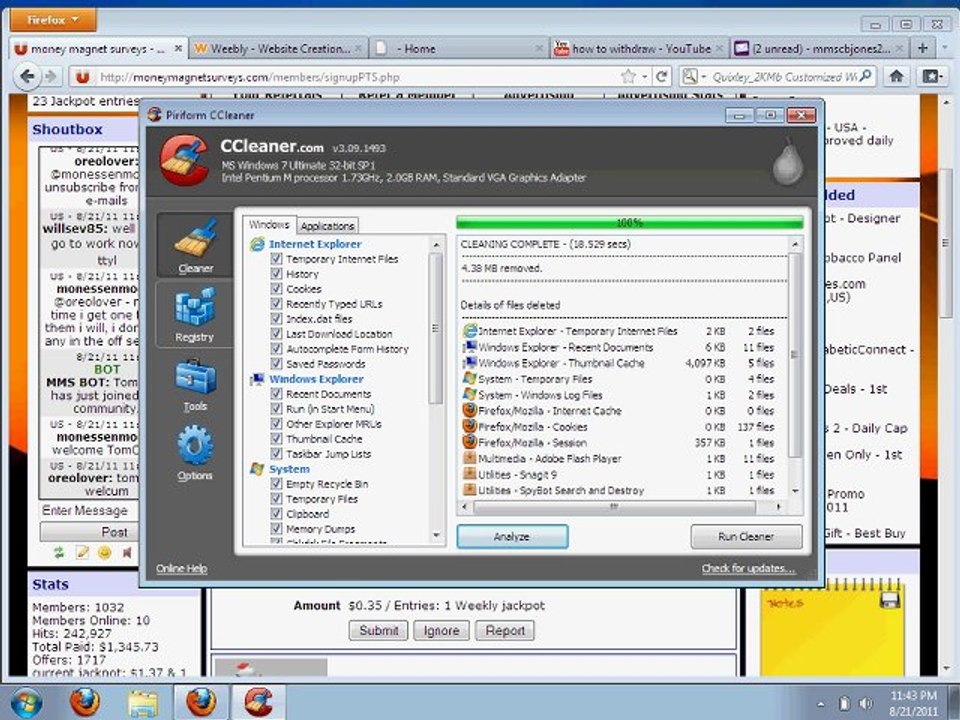Screen dimensions: 960x720
Task: Click the Submit button on the webpage
Action: point(378,631)
